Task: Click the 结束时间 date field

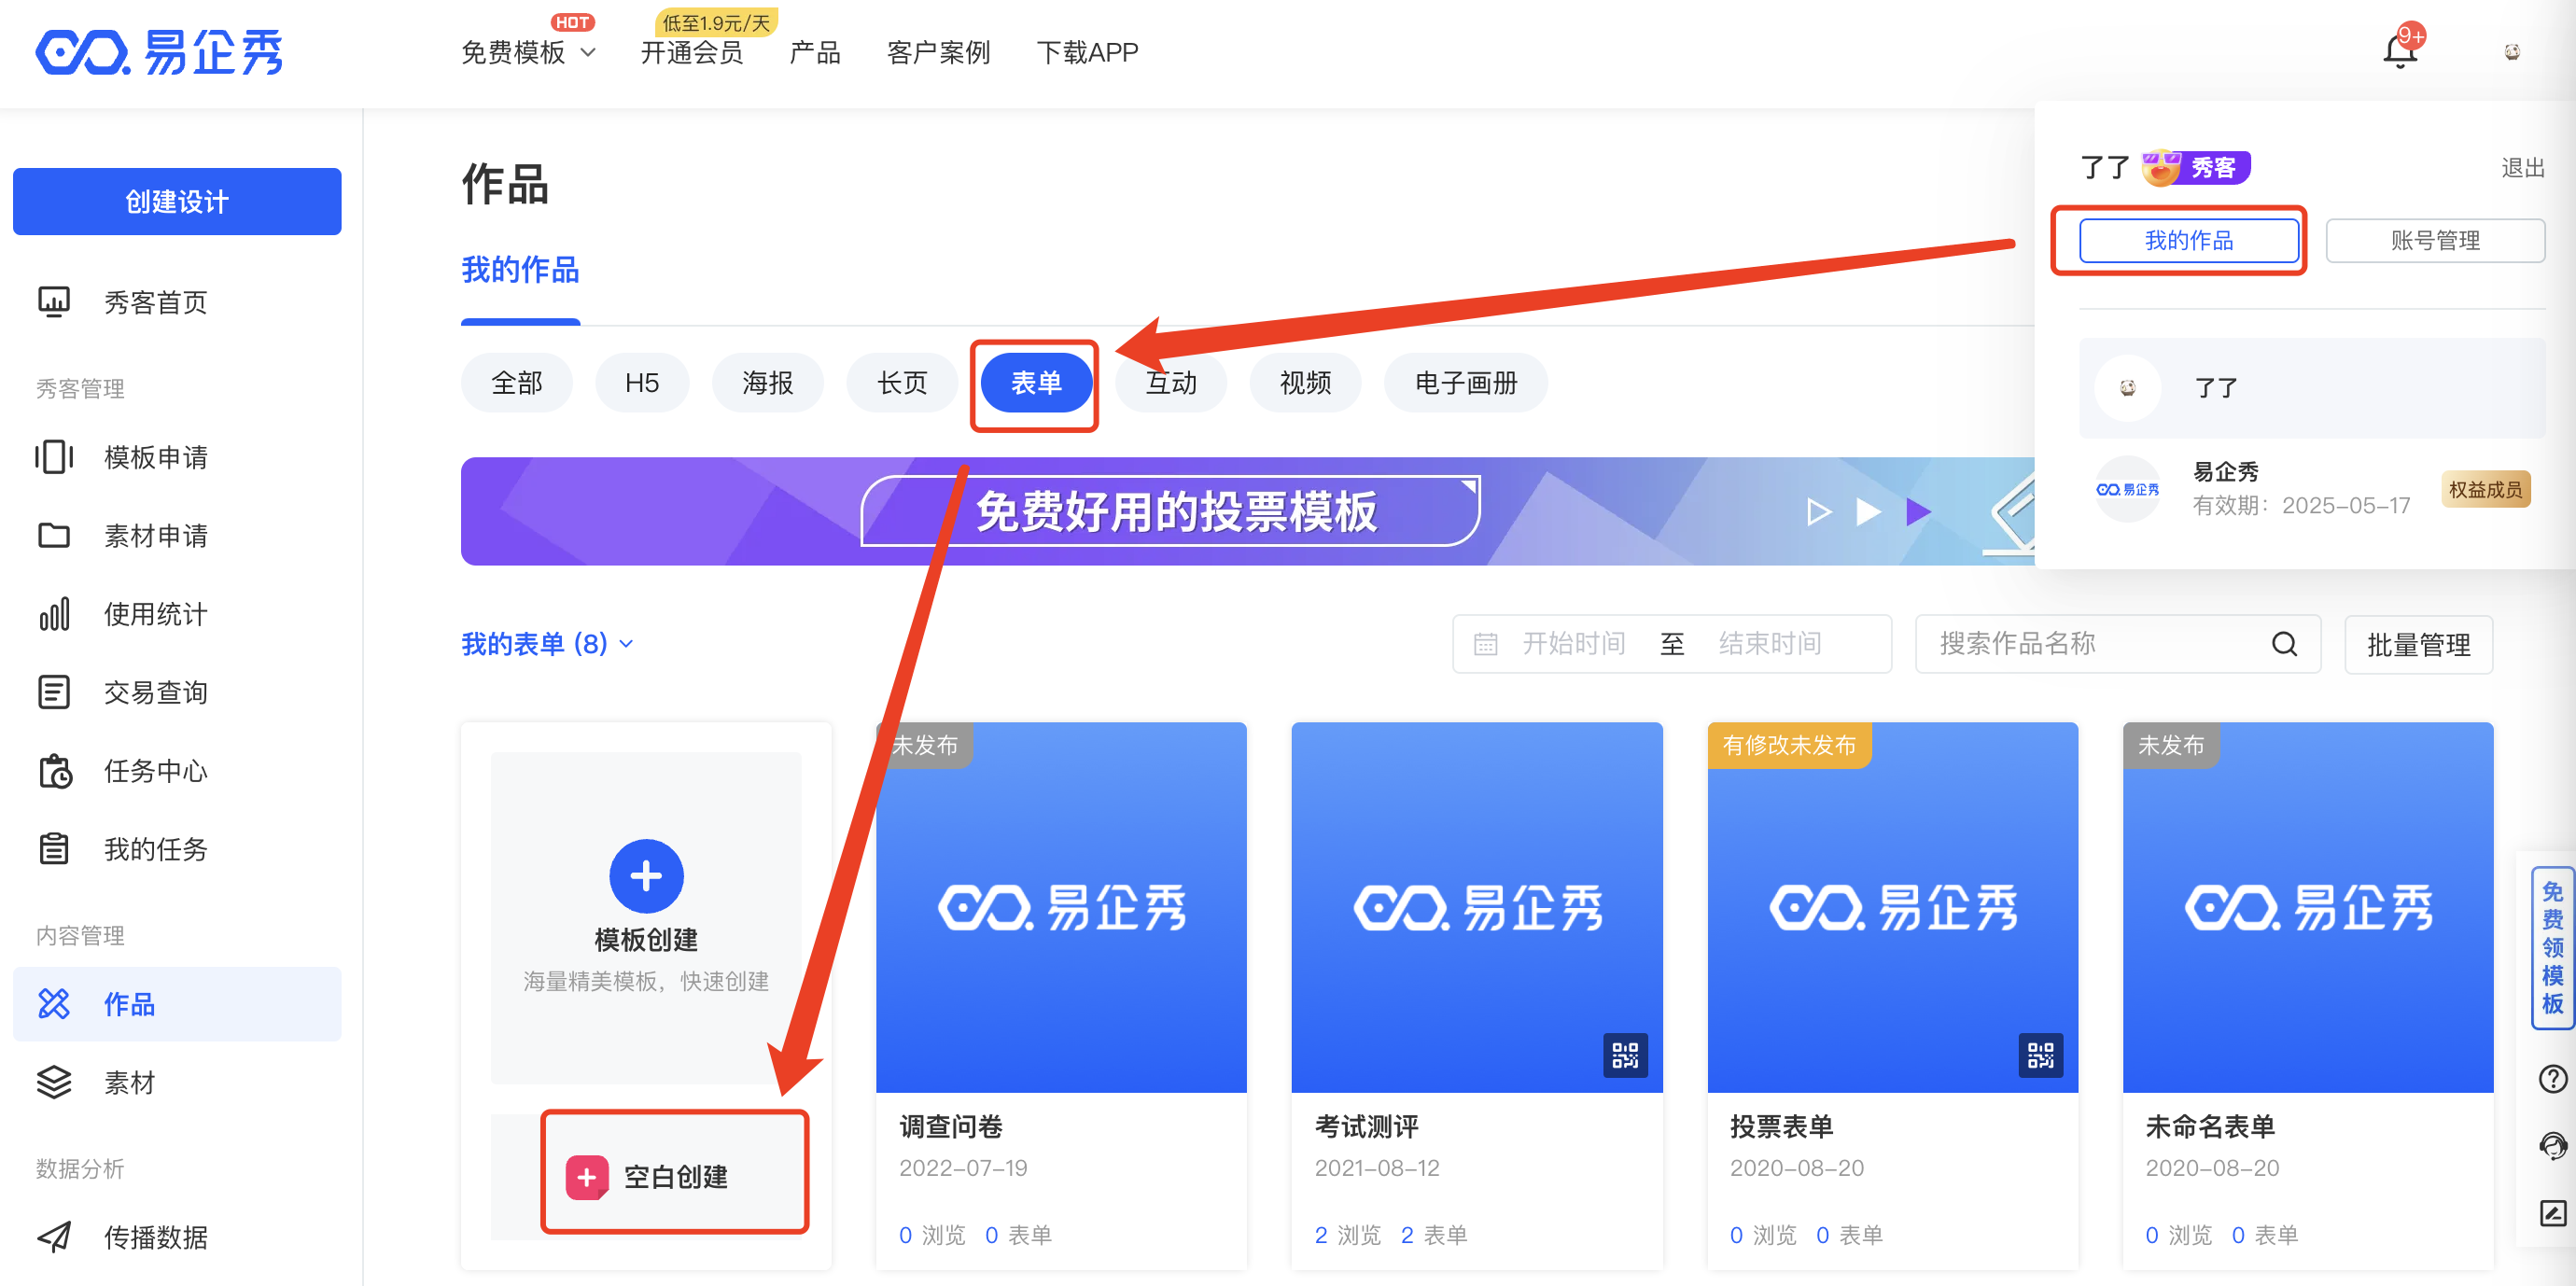Action: (x=1770, y=644)
